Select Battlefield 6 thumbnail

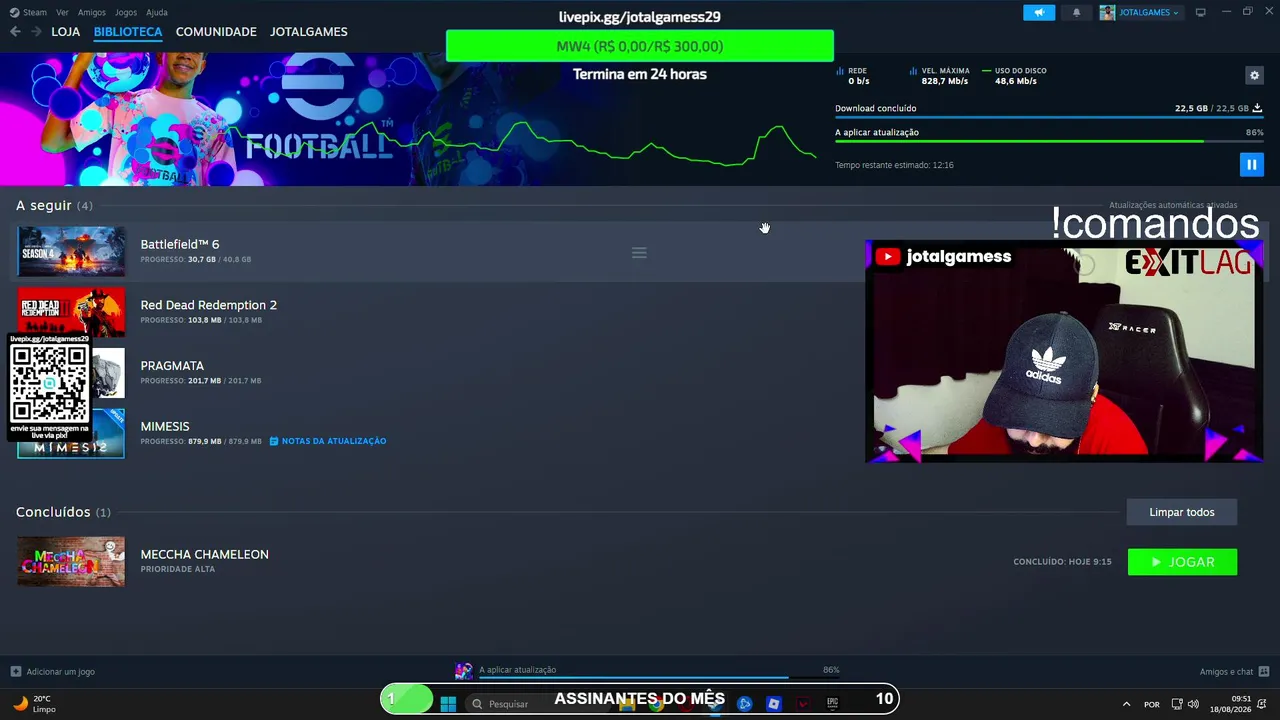click(x=71, y=251)
